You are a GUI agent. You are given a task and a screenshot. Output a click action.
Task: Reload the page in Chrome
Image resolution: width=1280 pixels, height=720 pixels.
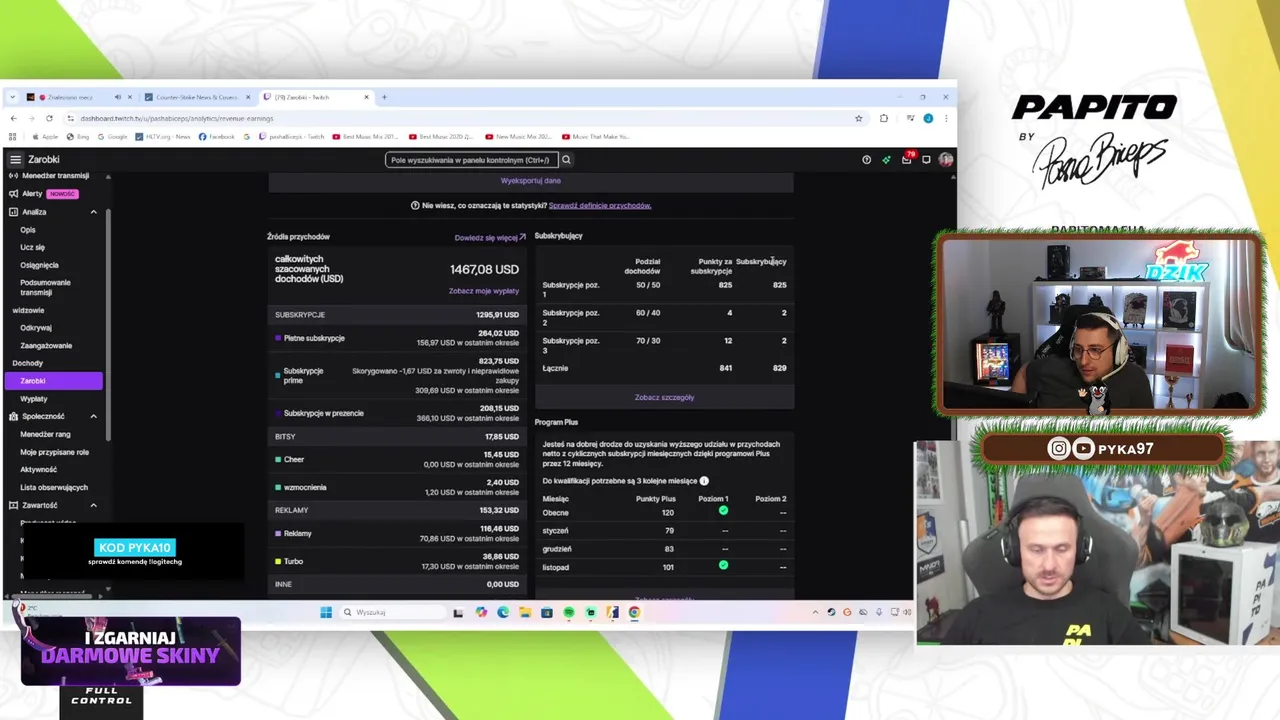49,118
